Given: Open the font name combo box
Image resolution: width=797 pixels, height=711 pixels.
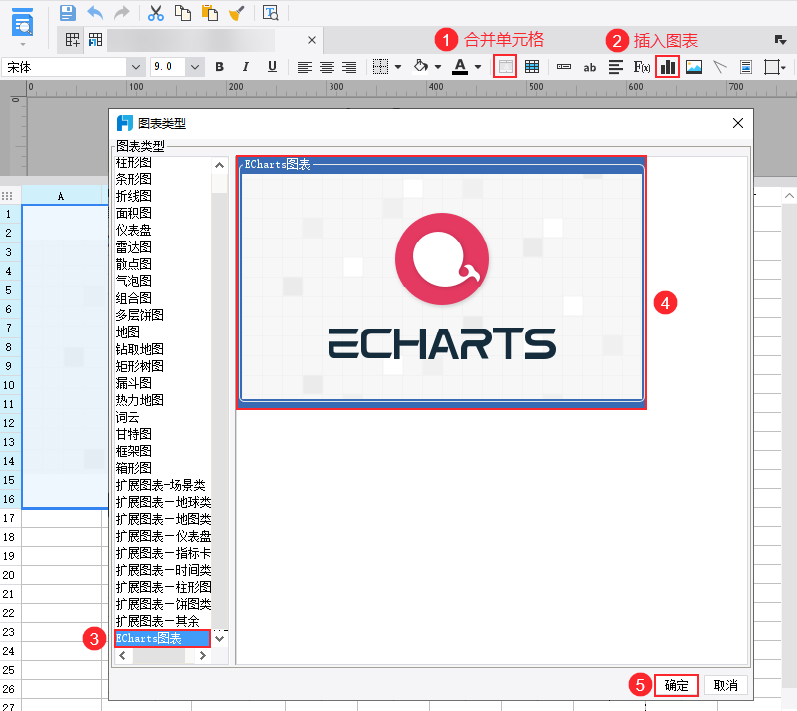Looking at the screenshot, I should 73,67.
